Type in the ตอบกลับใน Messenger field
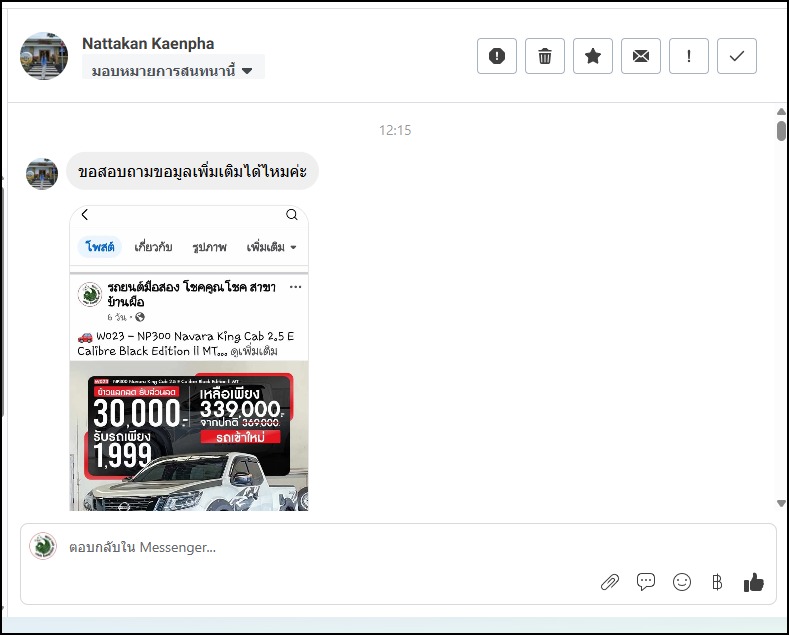The width and height of the screenshot is (789, 635). tap(300, 547)
